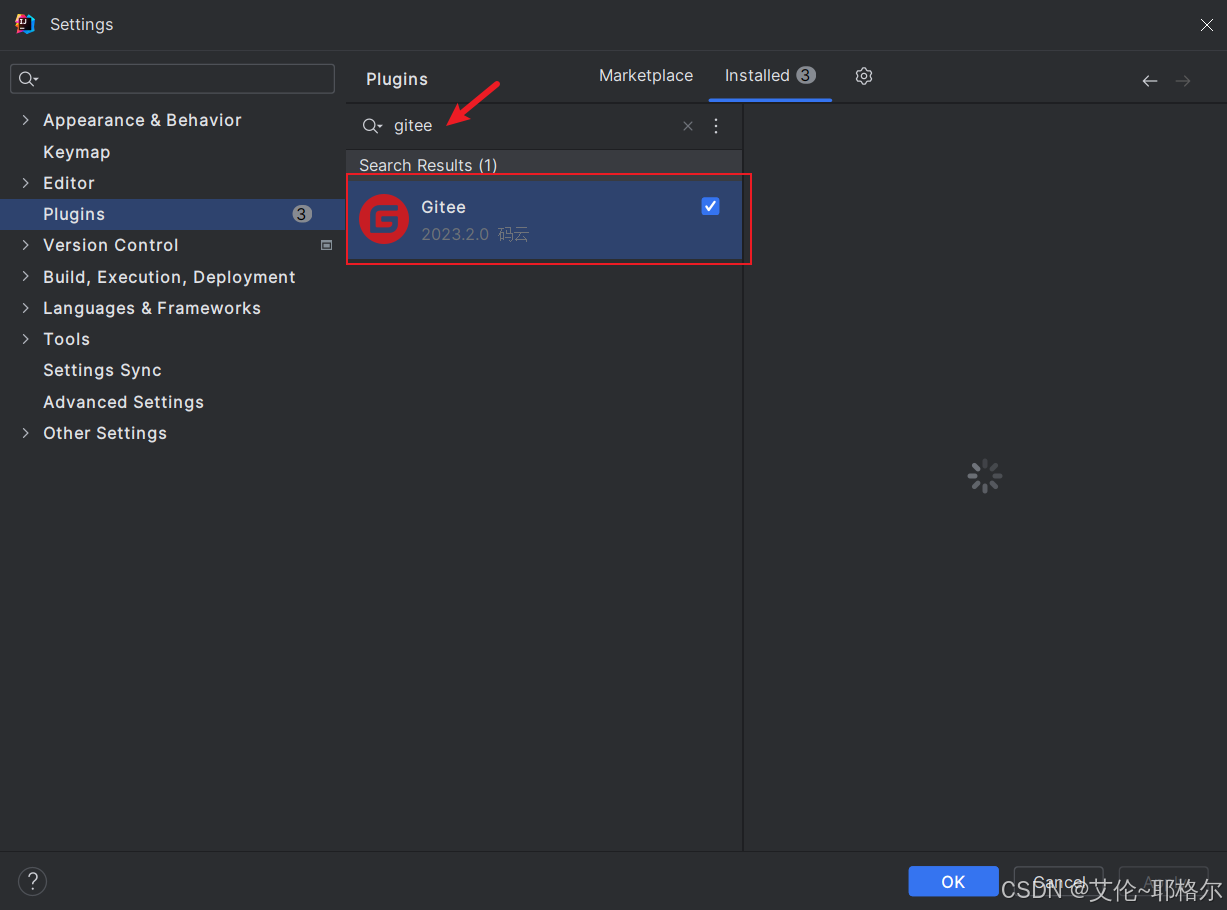Click the settings search magnifier icon
Screen dimensions: 1227x910
point(28,79)
